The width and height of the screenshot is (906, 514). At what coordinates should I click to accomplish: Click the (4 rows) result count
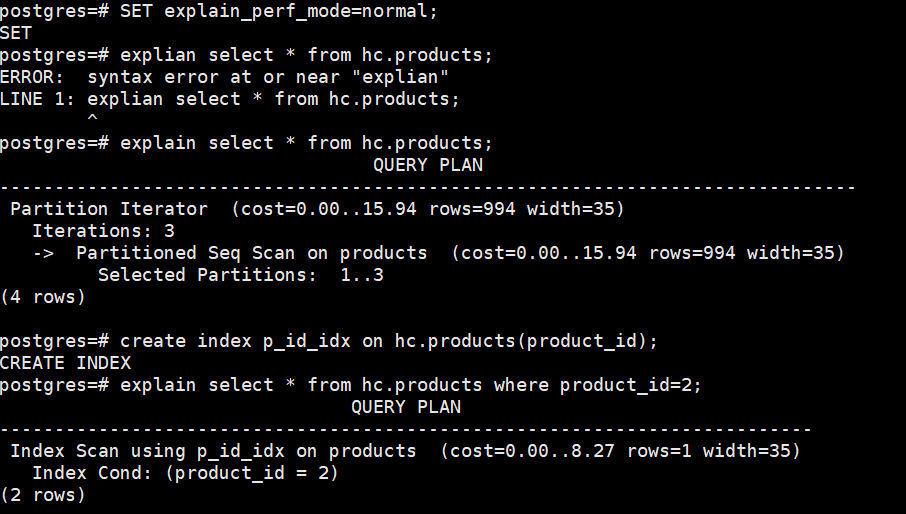point(43,297)
